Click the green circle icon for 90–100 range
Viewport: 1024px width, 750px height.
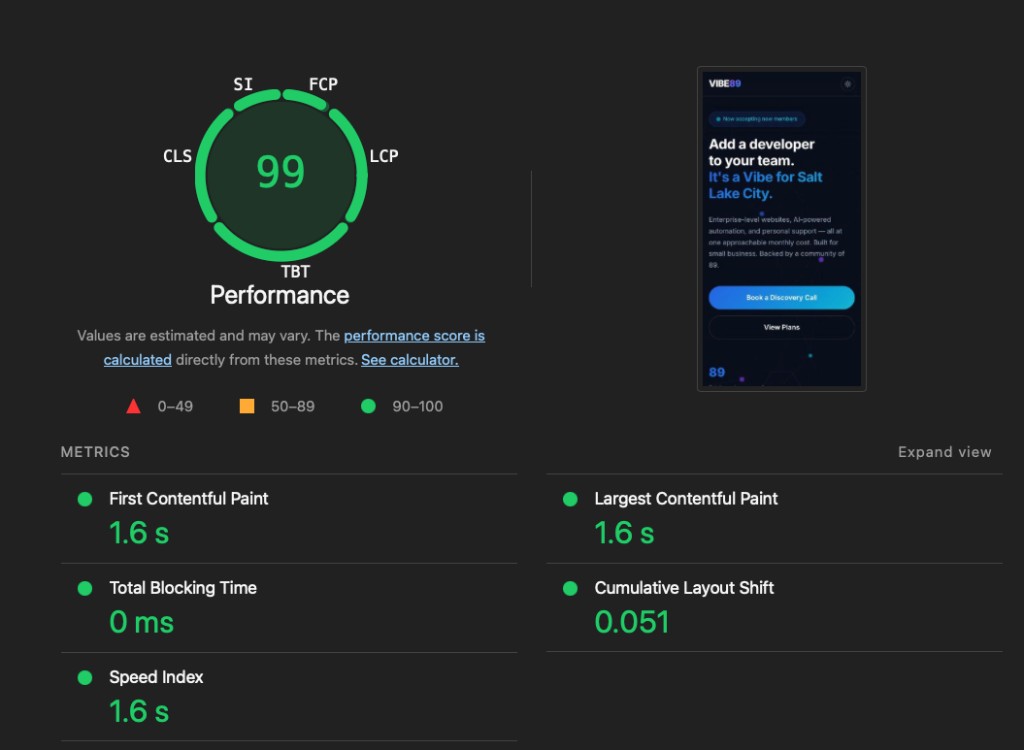[x=367, y=406]
